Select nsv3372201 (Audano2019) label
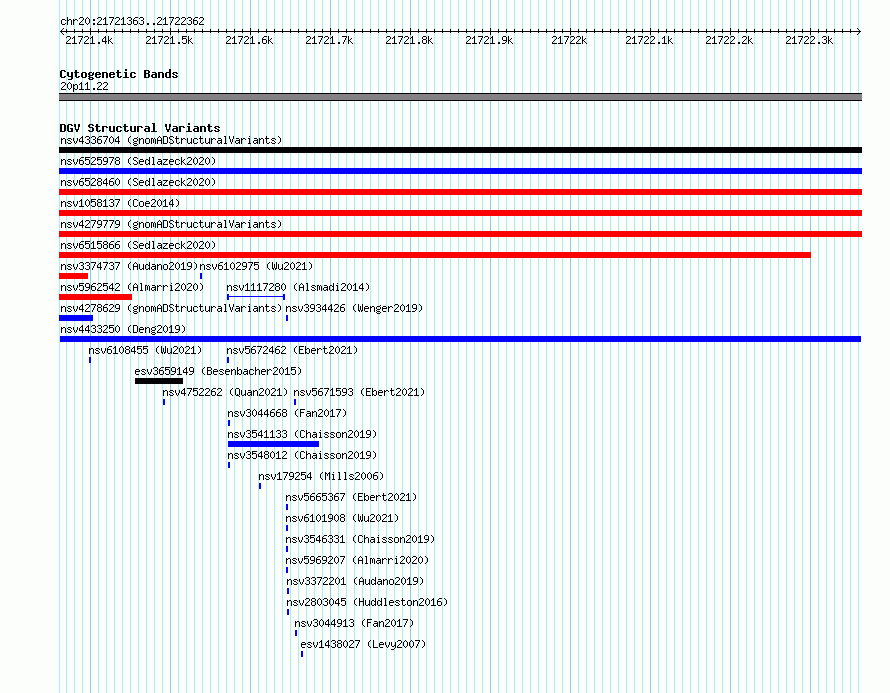Screen dimensions: 890x693 [355, 581]
